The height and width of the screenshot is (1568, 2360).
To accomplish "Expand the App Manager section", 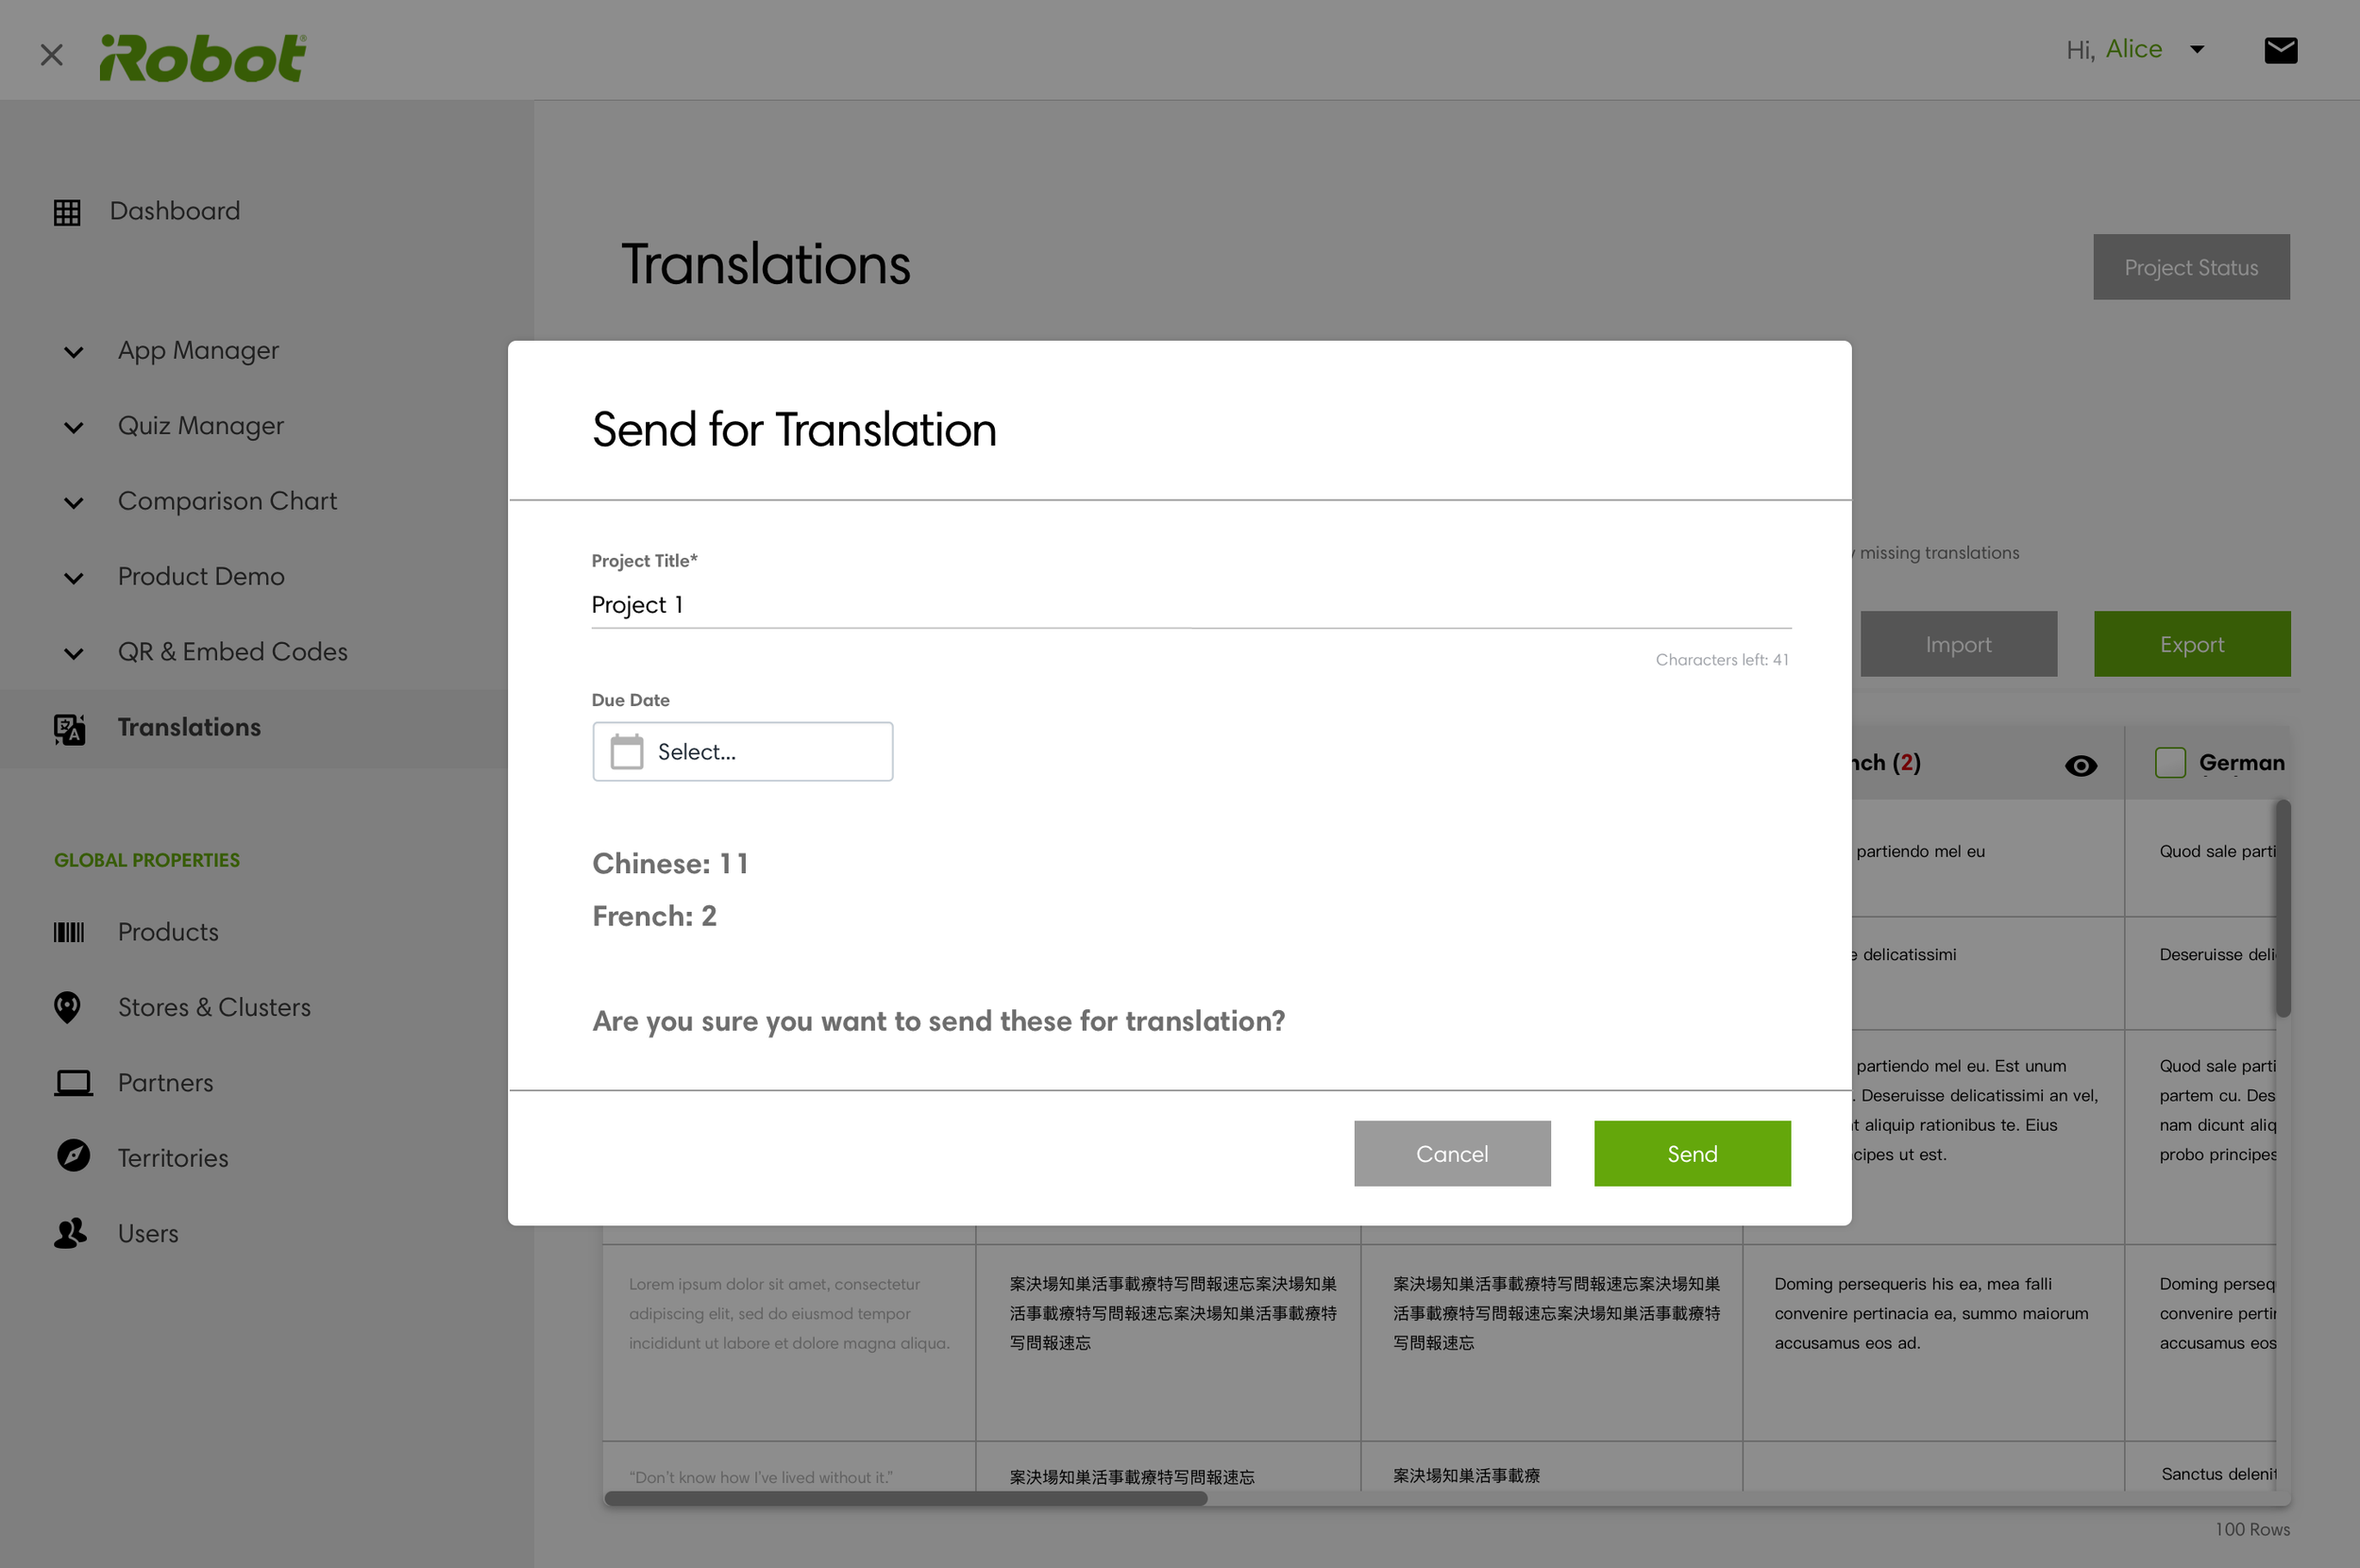I will pyautogui.click(x=74, y=352).
